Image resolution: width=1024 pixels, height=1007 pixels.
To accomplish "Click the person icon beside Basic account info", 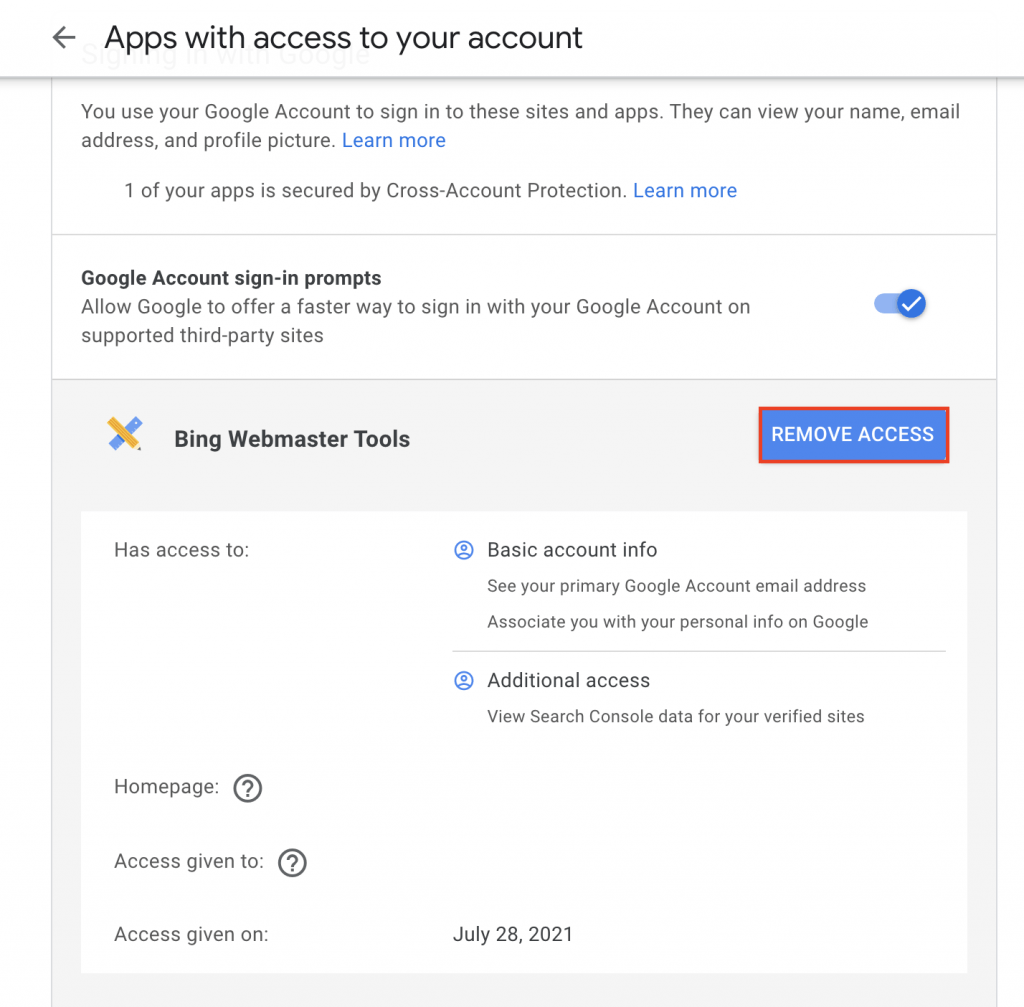I will pyautogui.click(x=463, y=550).
